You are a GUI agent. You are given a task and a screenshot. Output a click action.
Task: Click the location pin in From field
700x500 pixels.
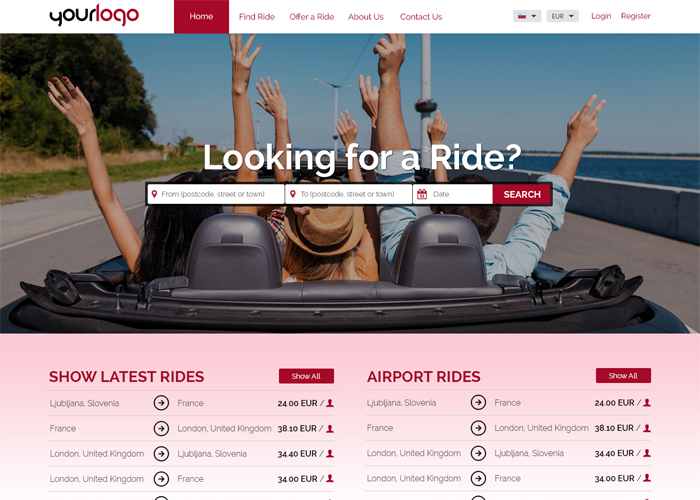pos(154,194)
